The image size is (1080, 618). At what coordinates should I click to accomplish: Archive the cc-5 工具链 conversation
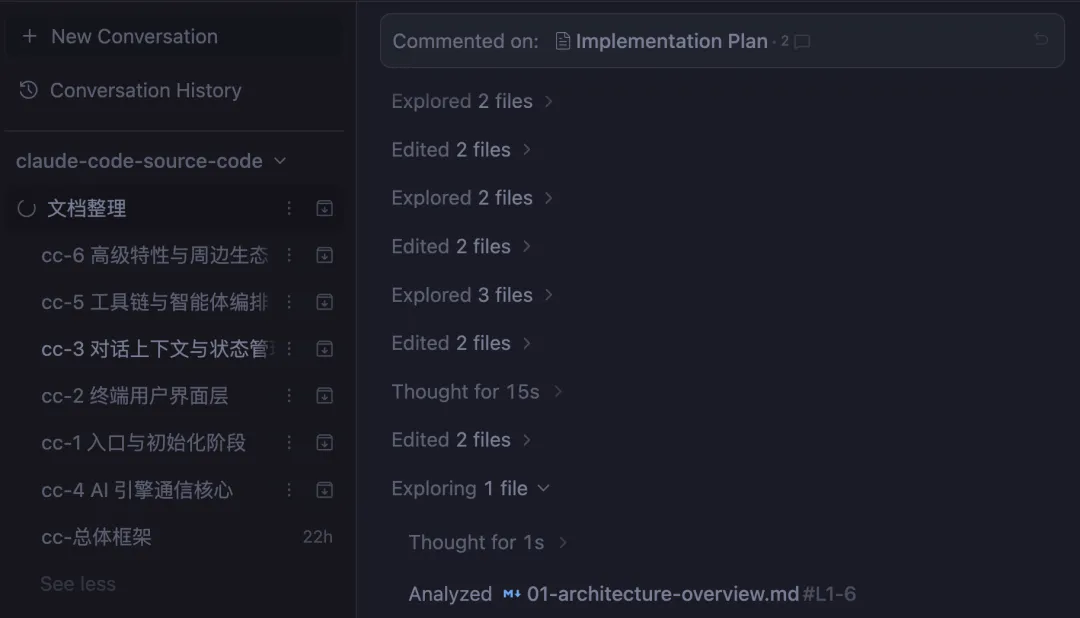point(324,302)
